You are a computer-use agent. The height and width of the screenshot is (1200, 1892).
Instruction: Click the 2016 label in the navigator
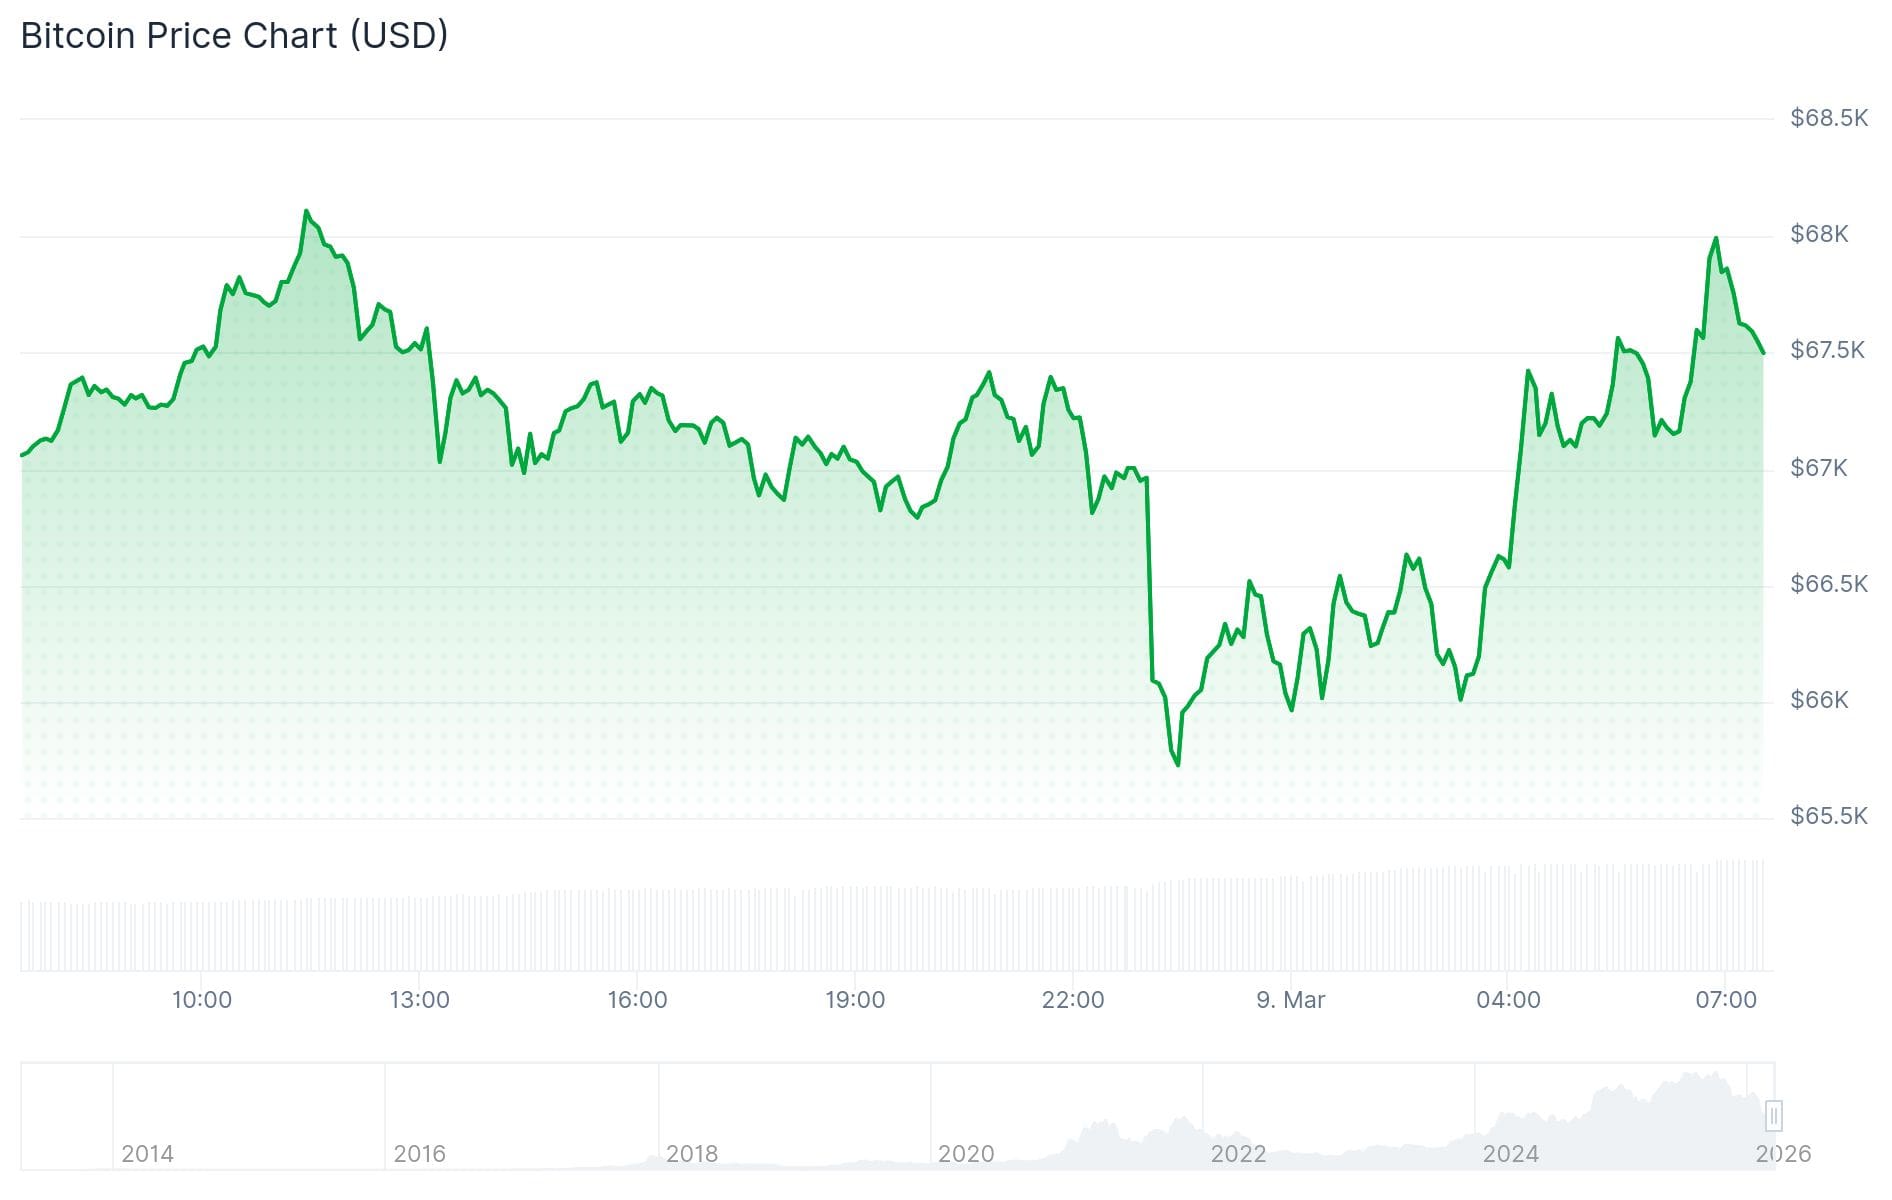coord(419,1154)
